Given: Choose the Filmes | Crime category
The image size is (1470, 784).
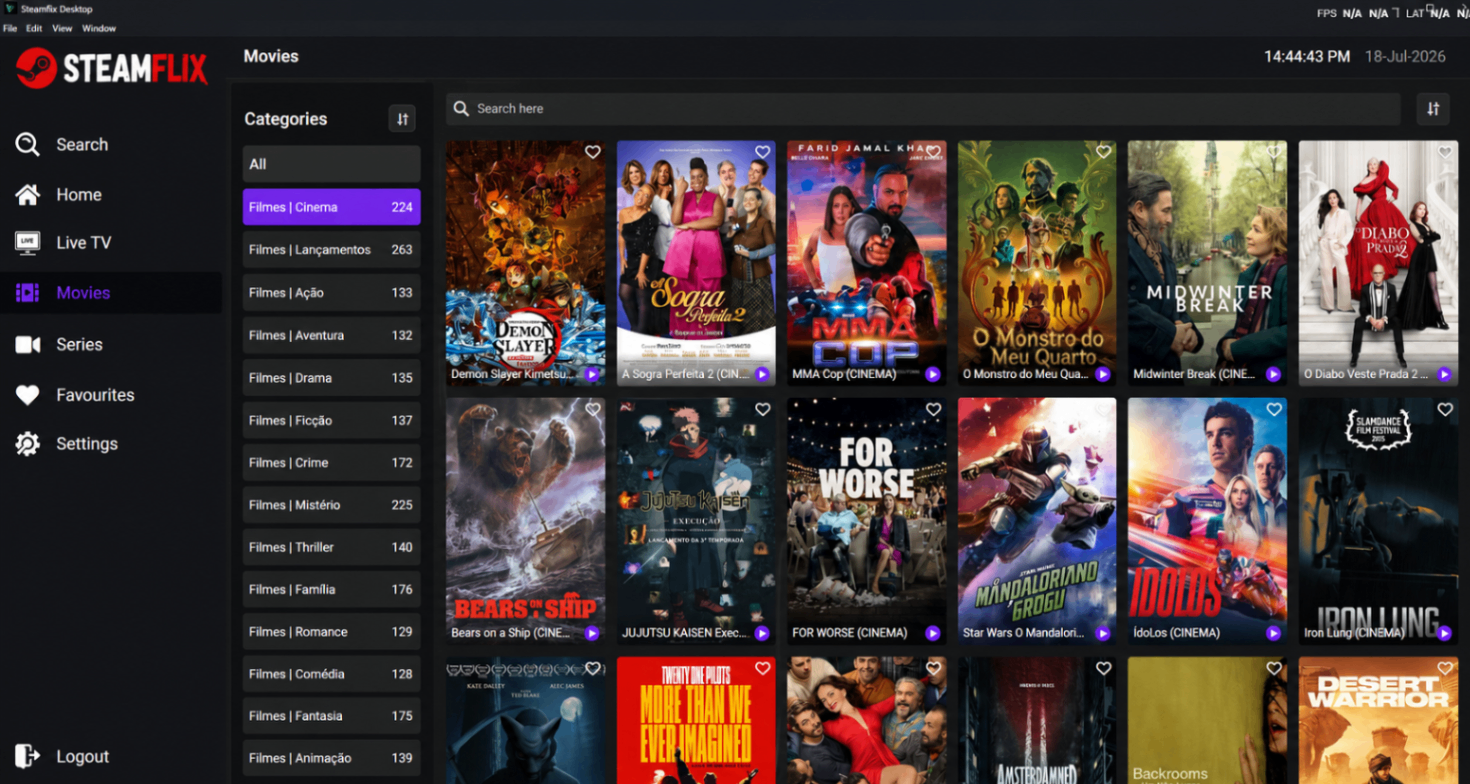Looking at the screenshot, I should 331,463.
